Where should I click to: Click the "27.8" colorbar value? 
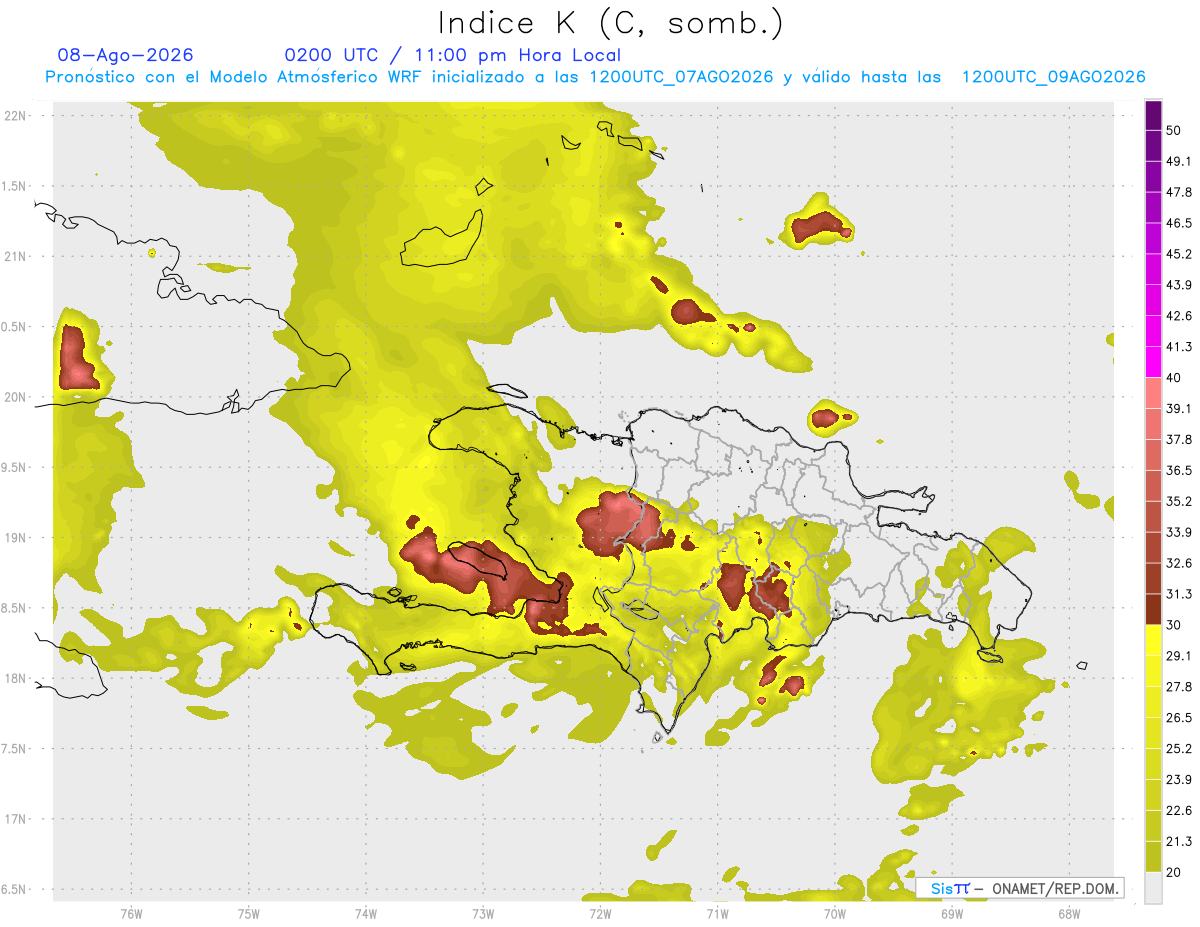coord(1179,687)
